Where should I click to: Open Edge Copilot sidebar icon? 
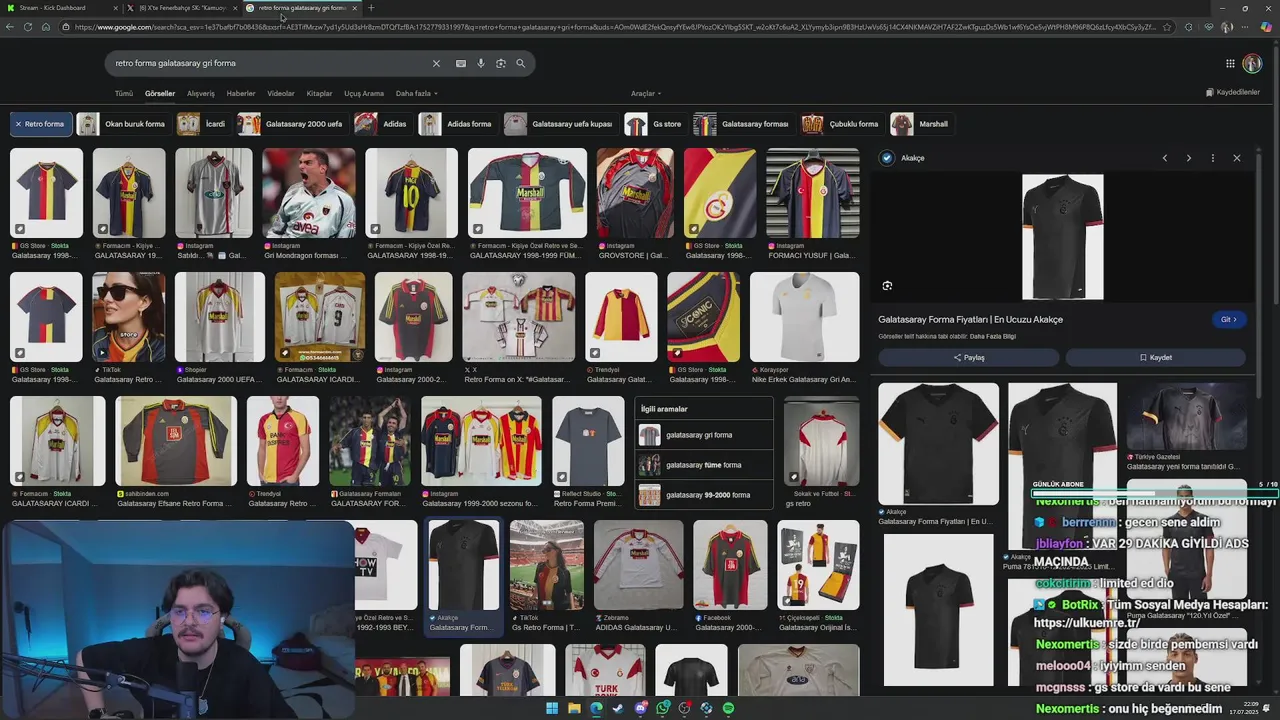(1266, 27)
